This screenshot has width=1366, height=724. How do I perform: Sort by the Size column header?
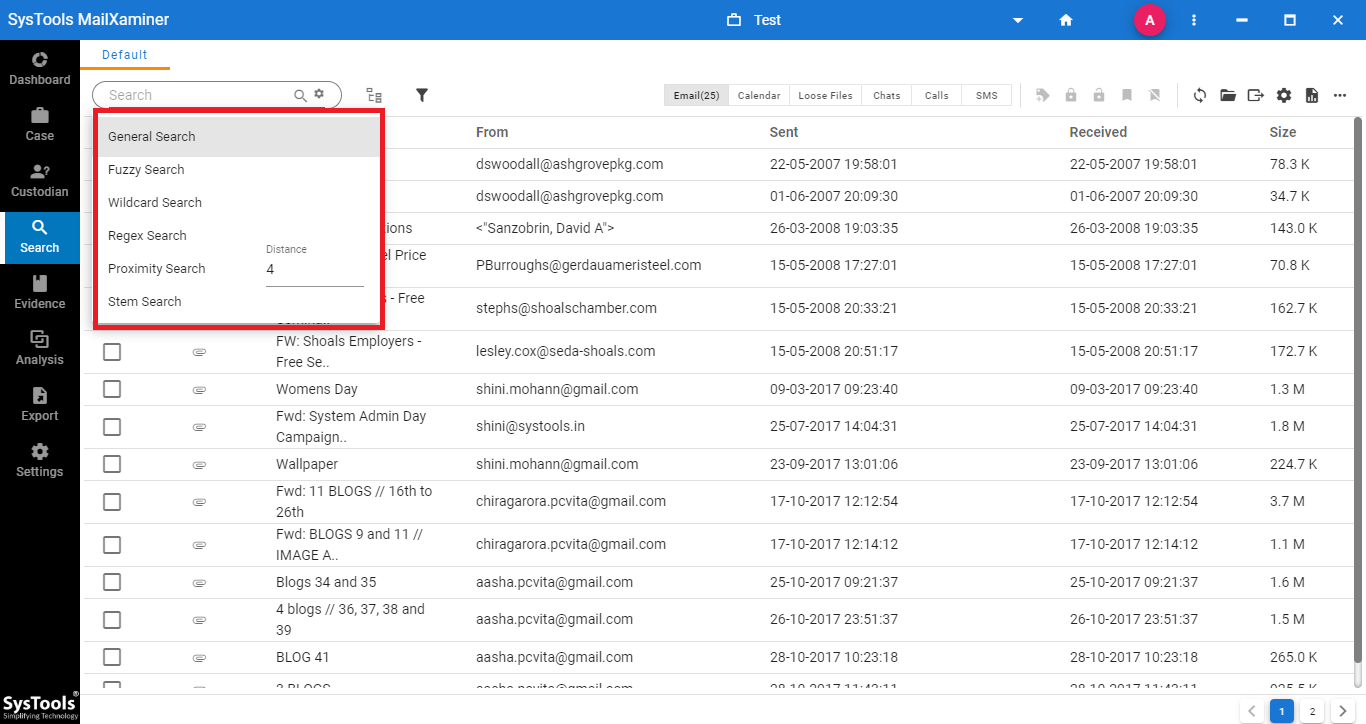coord(1283,132)
